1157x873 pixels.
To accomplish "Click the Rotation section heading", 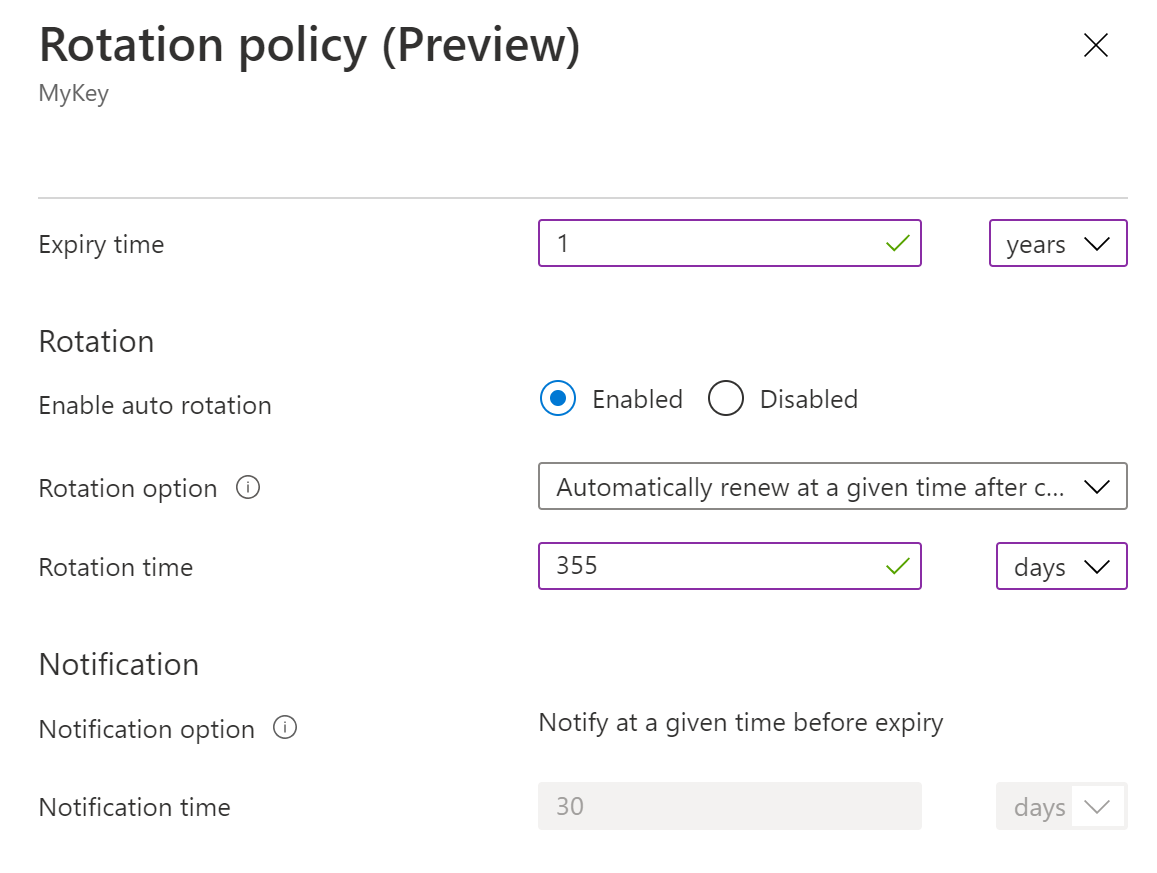I will (x=96, y=342).
